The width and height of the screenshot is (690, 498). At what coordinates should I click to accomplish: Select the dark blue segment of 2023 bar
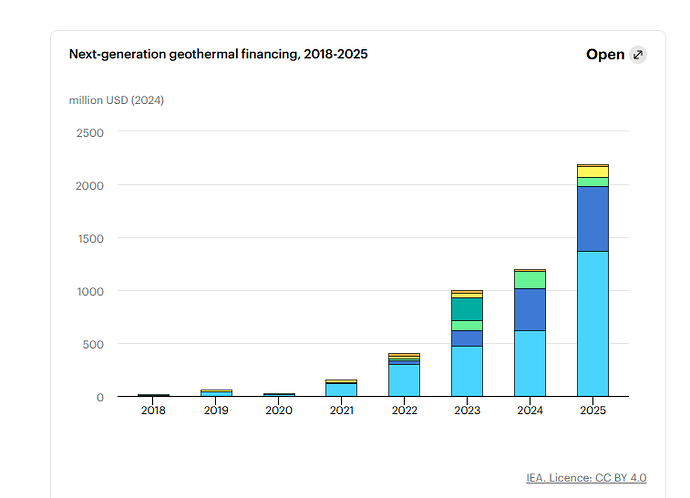(467, 339)
